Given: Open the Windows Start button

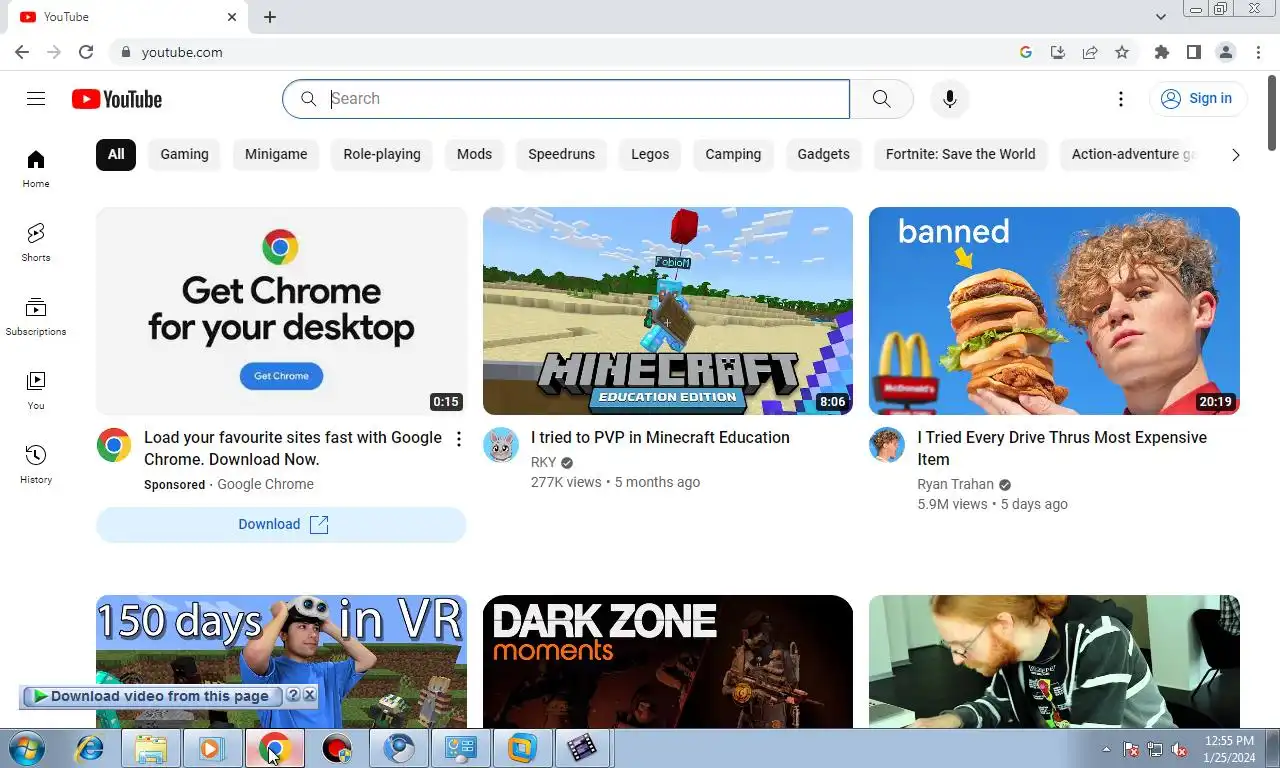Looking at the screenshot, I should pyautogui.click(x=27, y=748).
